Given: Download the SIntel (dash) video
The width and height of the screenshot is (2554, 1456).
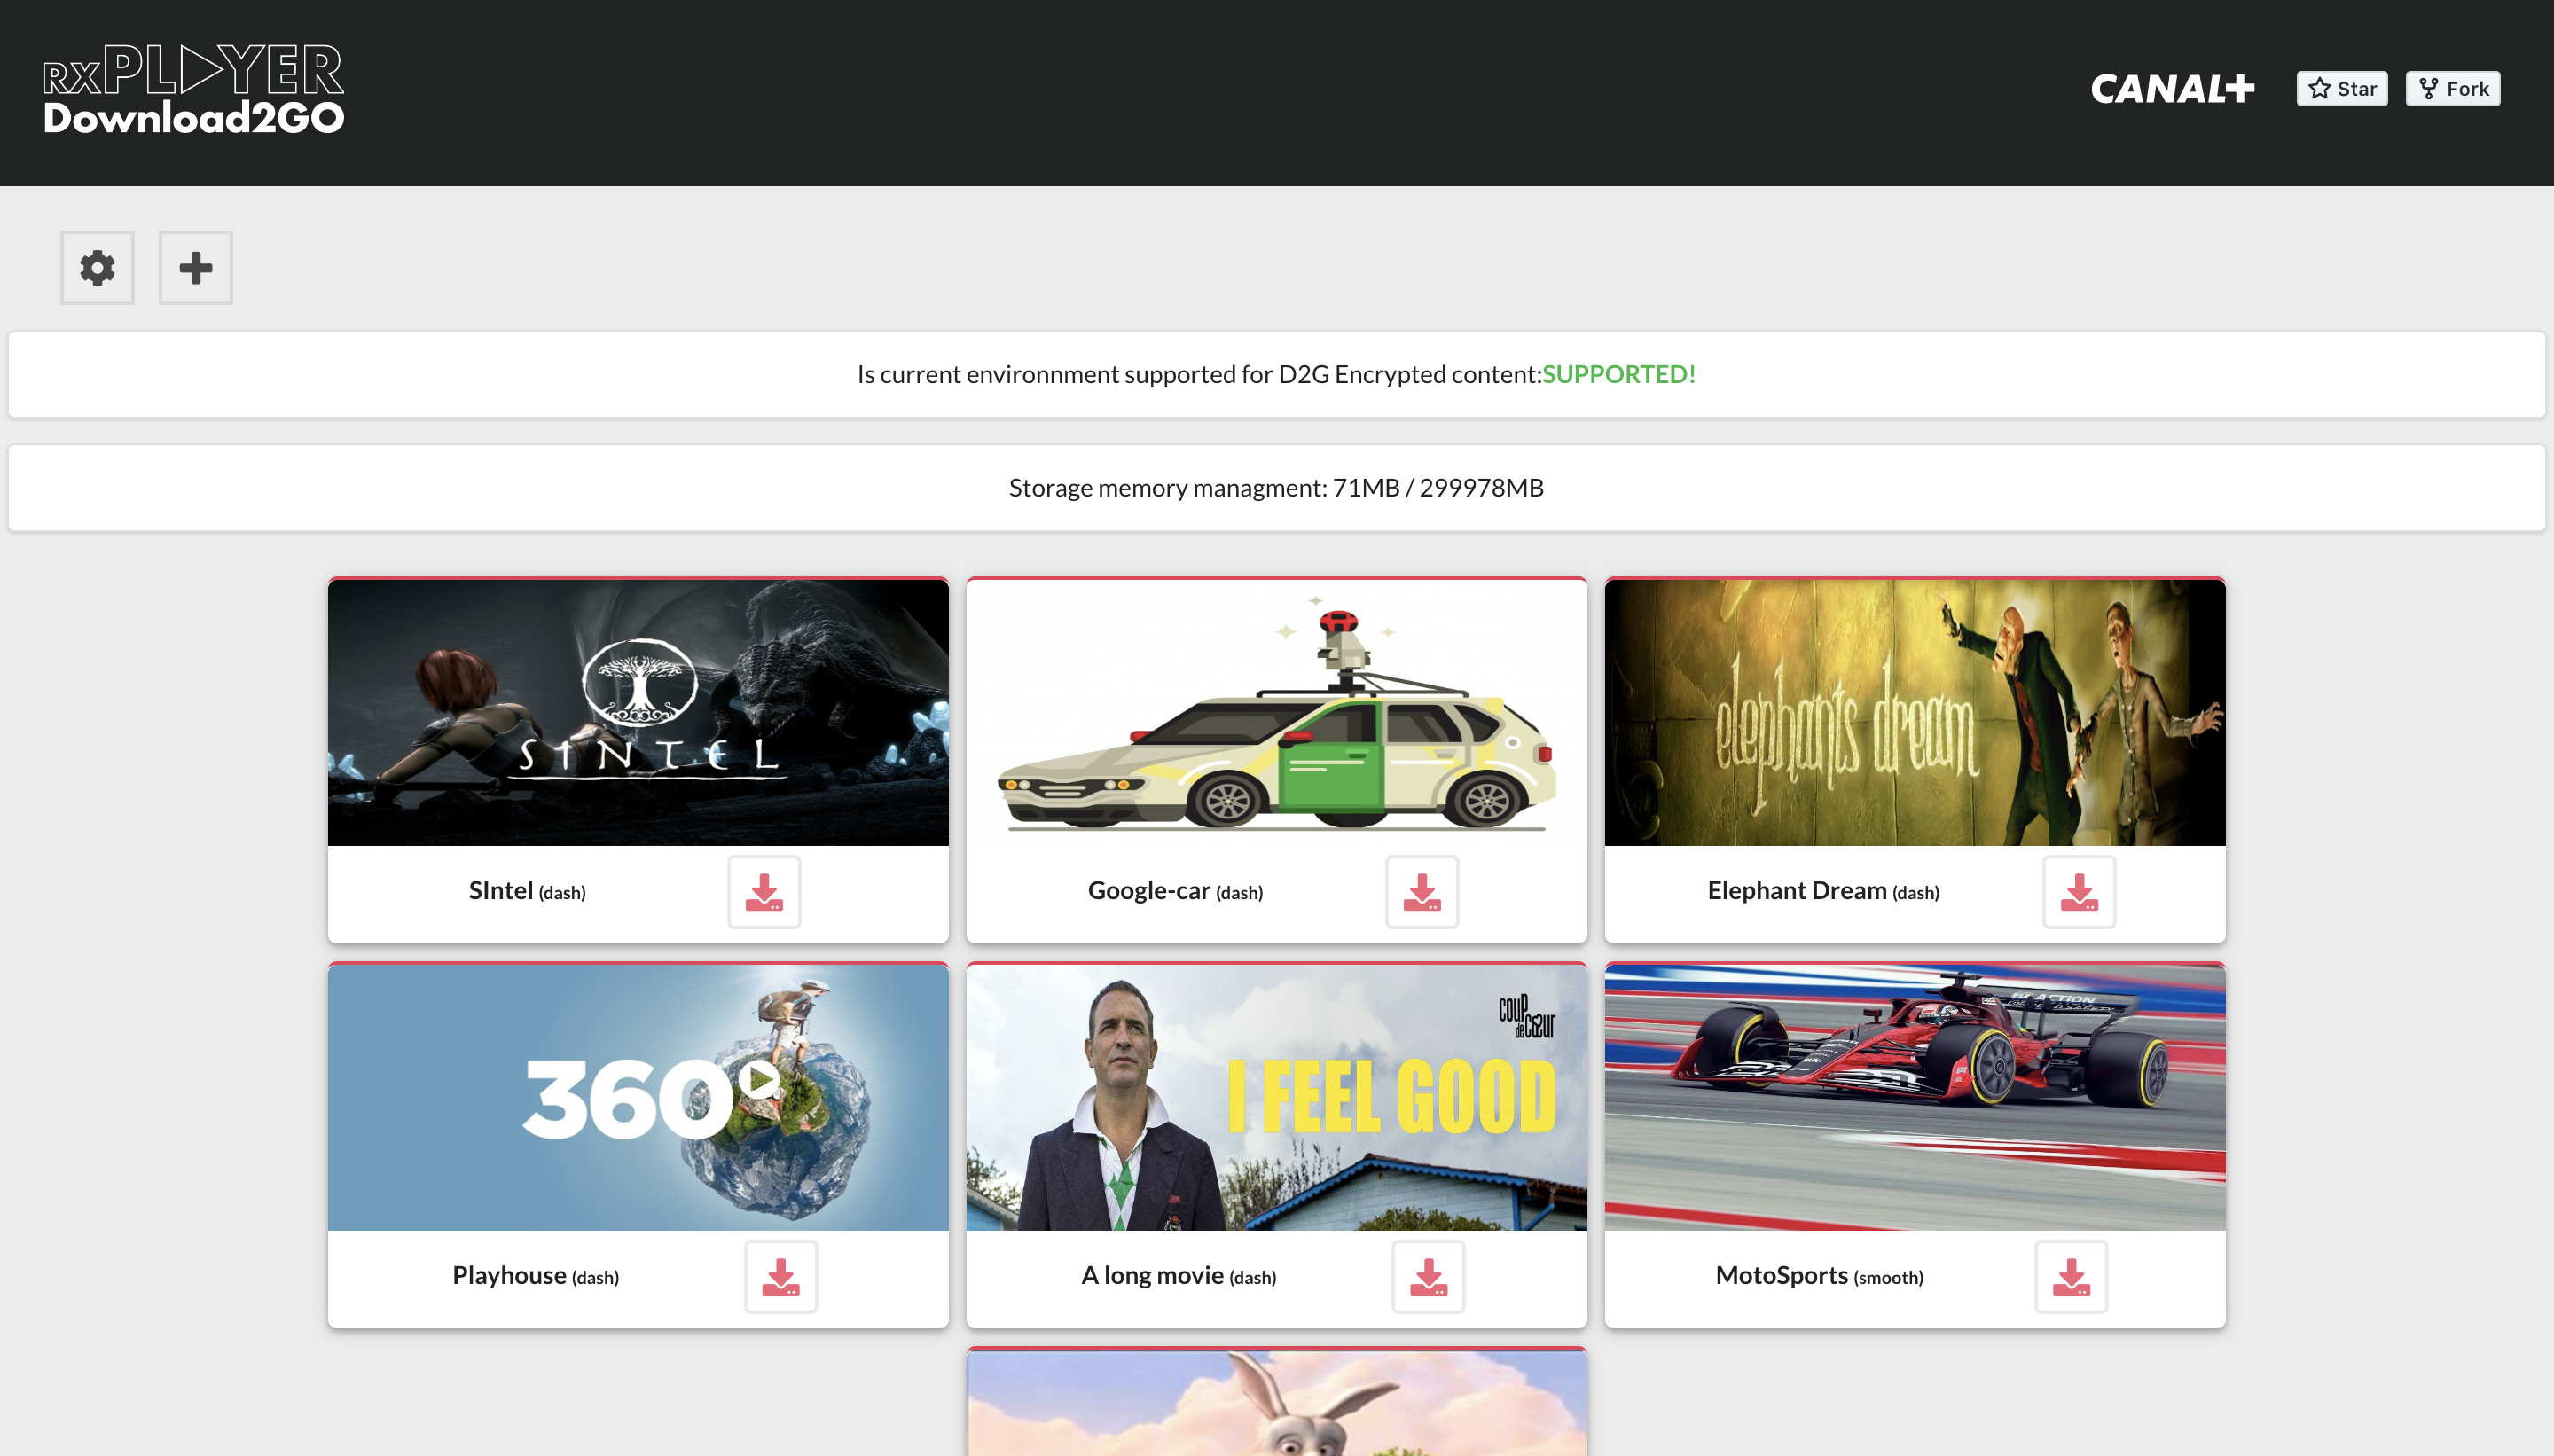Looking at the screenshot, I should tap(764, 891).
